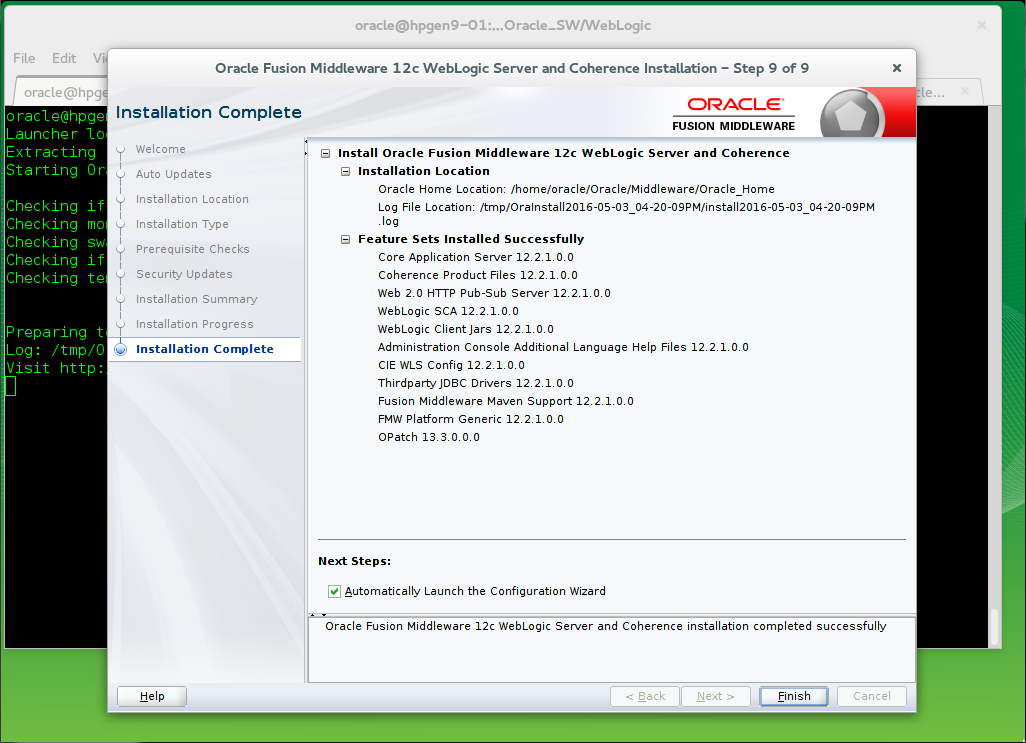
Task: Open installer Help
Action: coord(152,696)
